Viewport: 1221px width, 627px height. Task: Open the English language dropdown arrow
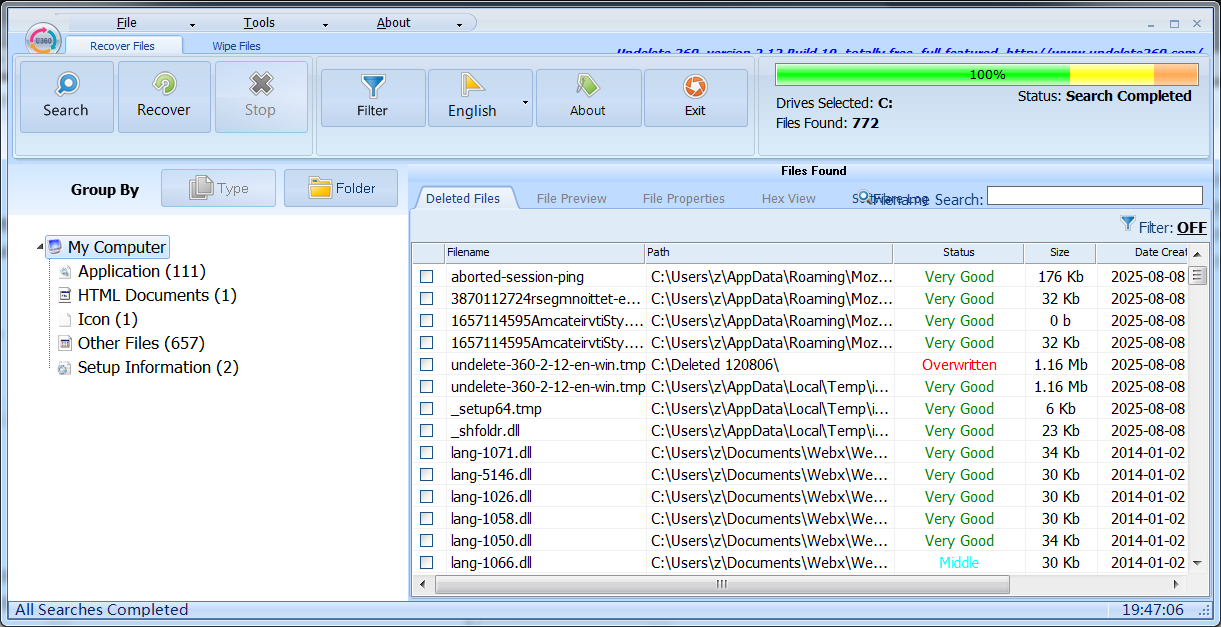coord(525,102)
